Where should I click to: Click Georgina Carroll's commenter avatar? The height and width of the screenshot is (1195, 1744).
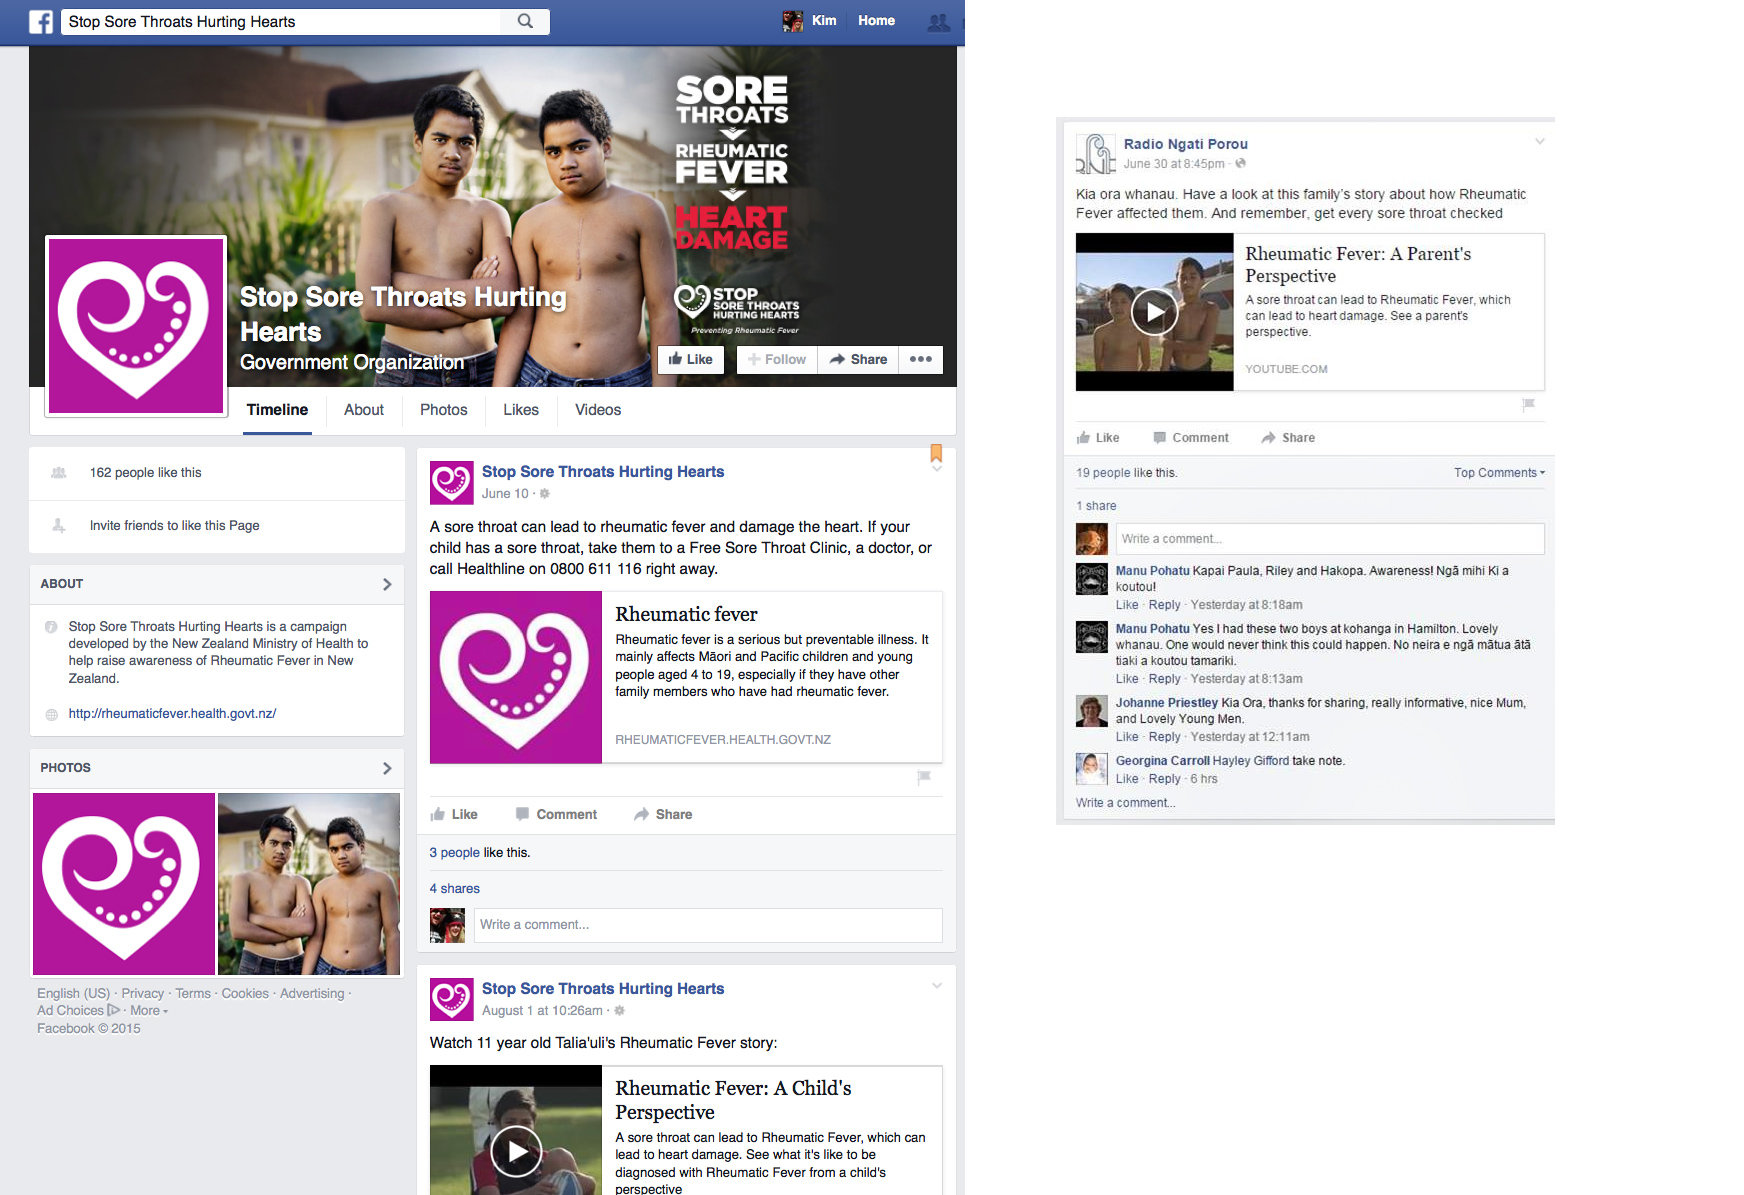1091,769
